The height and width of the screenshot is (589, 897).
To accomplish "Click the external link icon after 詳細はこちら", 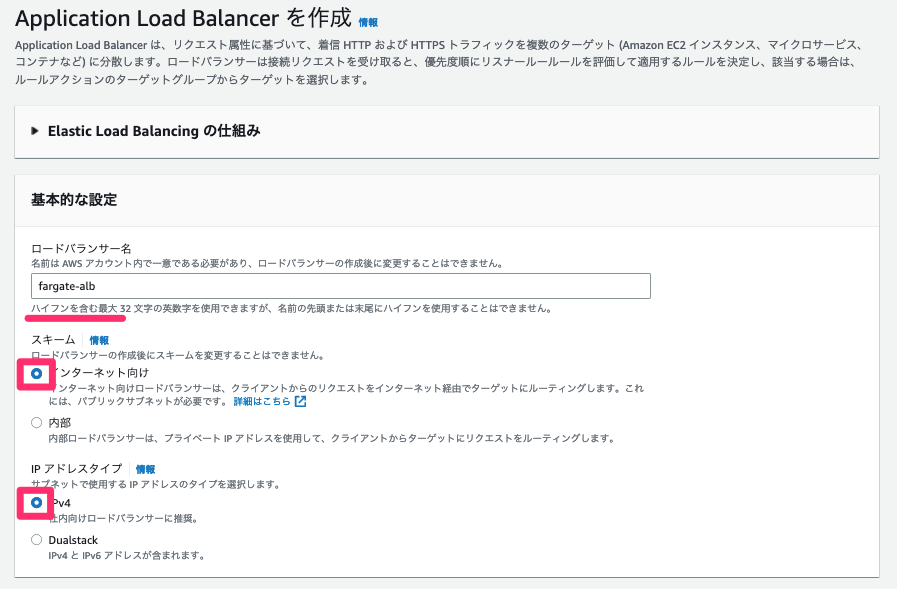I will (x=300, y=401).
